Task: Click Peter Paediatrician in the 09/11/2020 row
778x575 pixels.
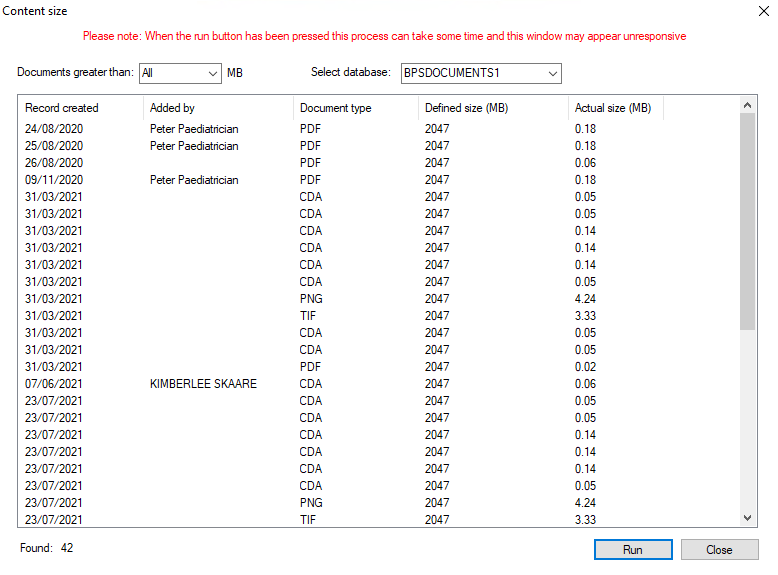Action: coord(194,180)
